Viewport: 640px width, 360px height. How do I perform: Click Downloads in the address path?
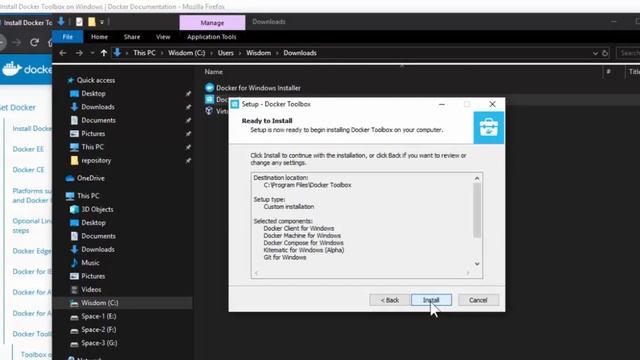pos(300,53)
